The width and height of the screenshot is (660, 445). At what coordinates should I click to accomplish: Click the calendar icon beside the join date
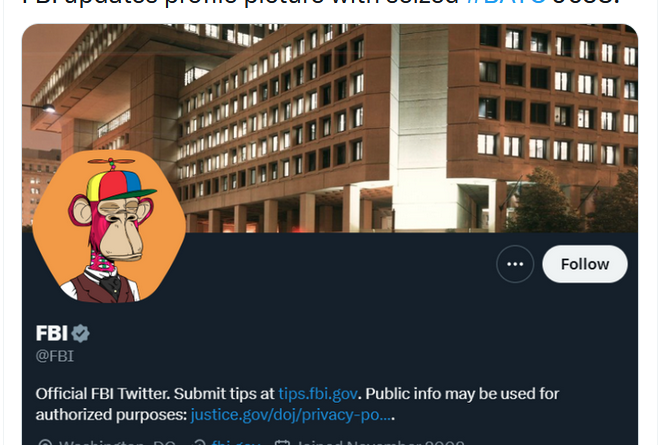pyautogui.click(x=283, y=442)
